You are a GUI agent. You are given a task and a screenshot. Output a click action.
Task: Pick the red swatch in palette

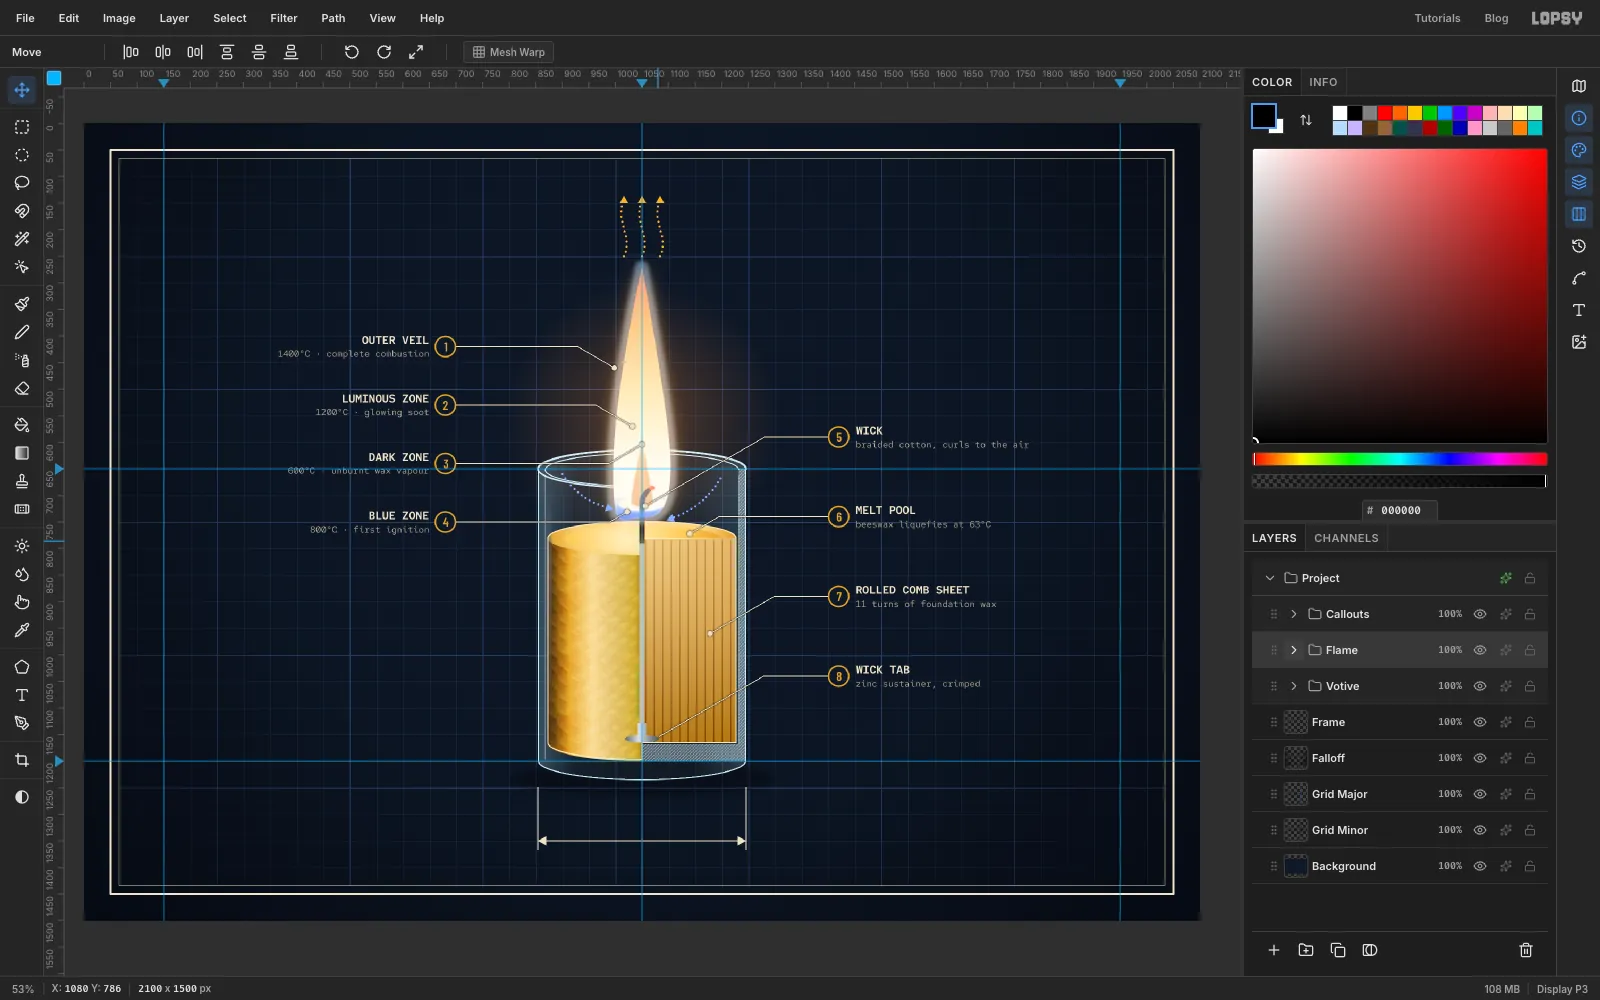1385,113
